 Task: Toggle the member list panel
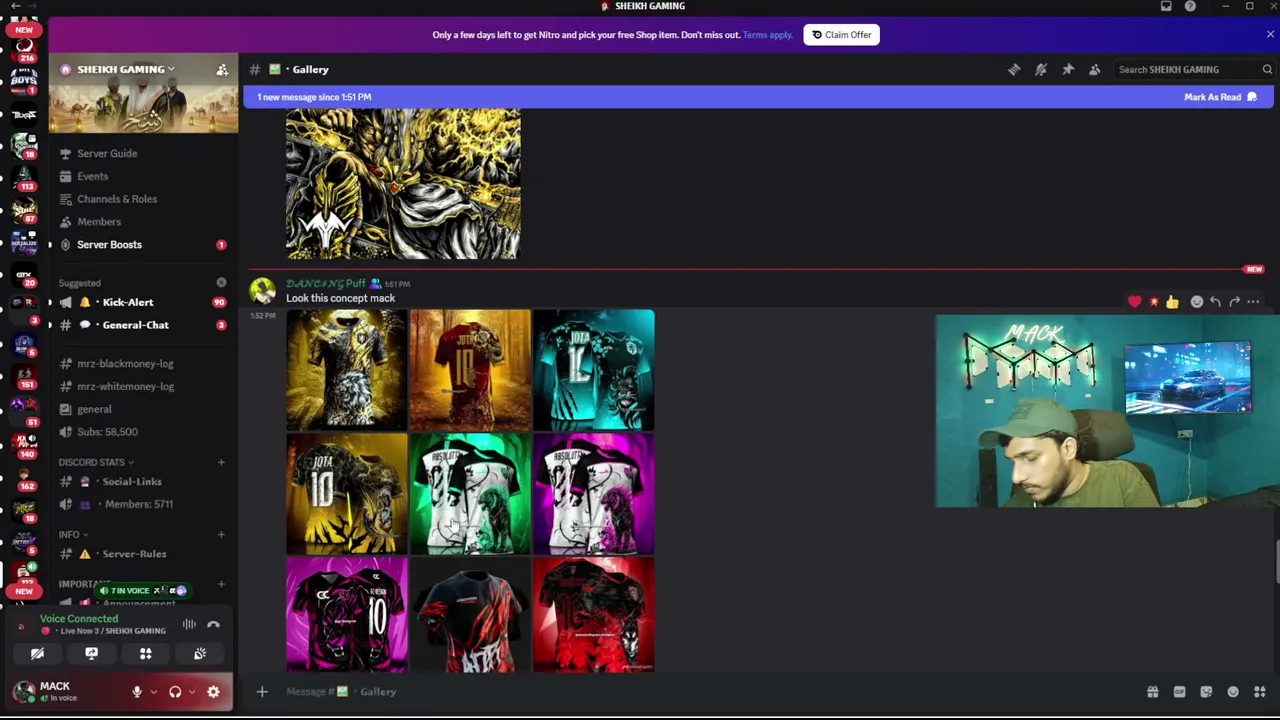pyautogui.click(x=1095, y=69)
